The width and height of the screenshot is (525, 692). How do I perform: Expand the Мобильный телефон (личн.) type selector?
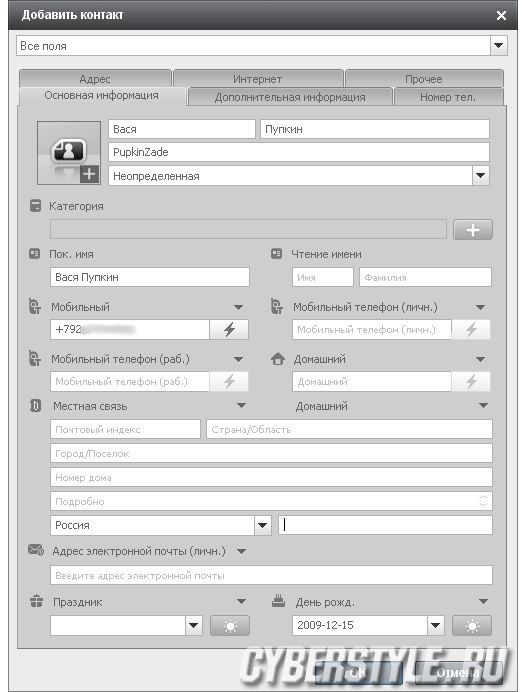click(480, 307)
